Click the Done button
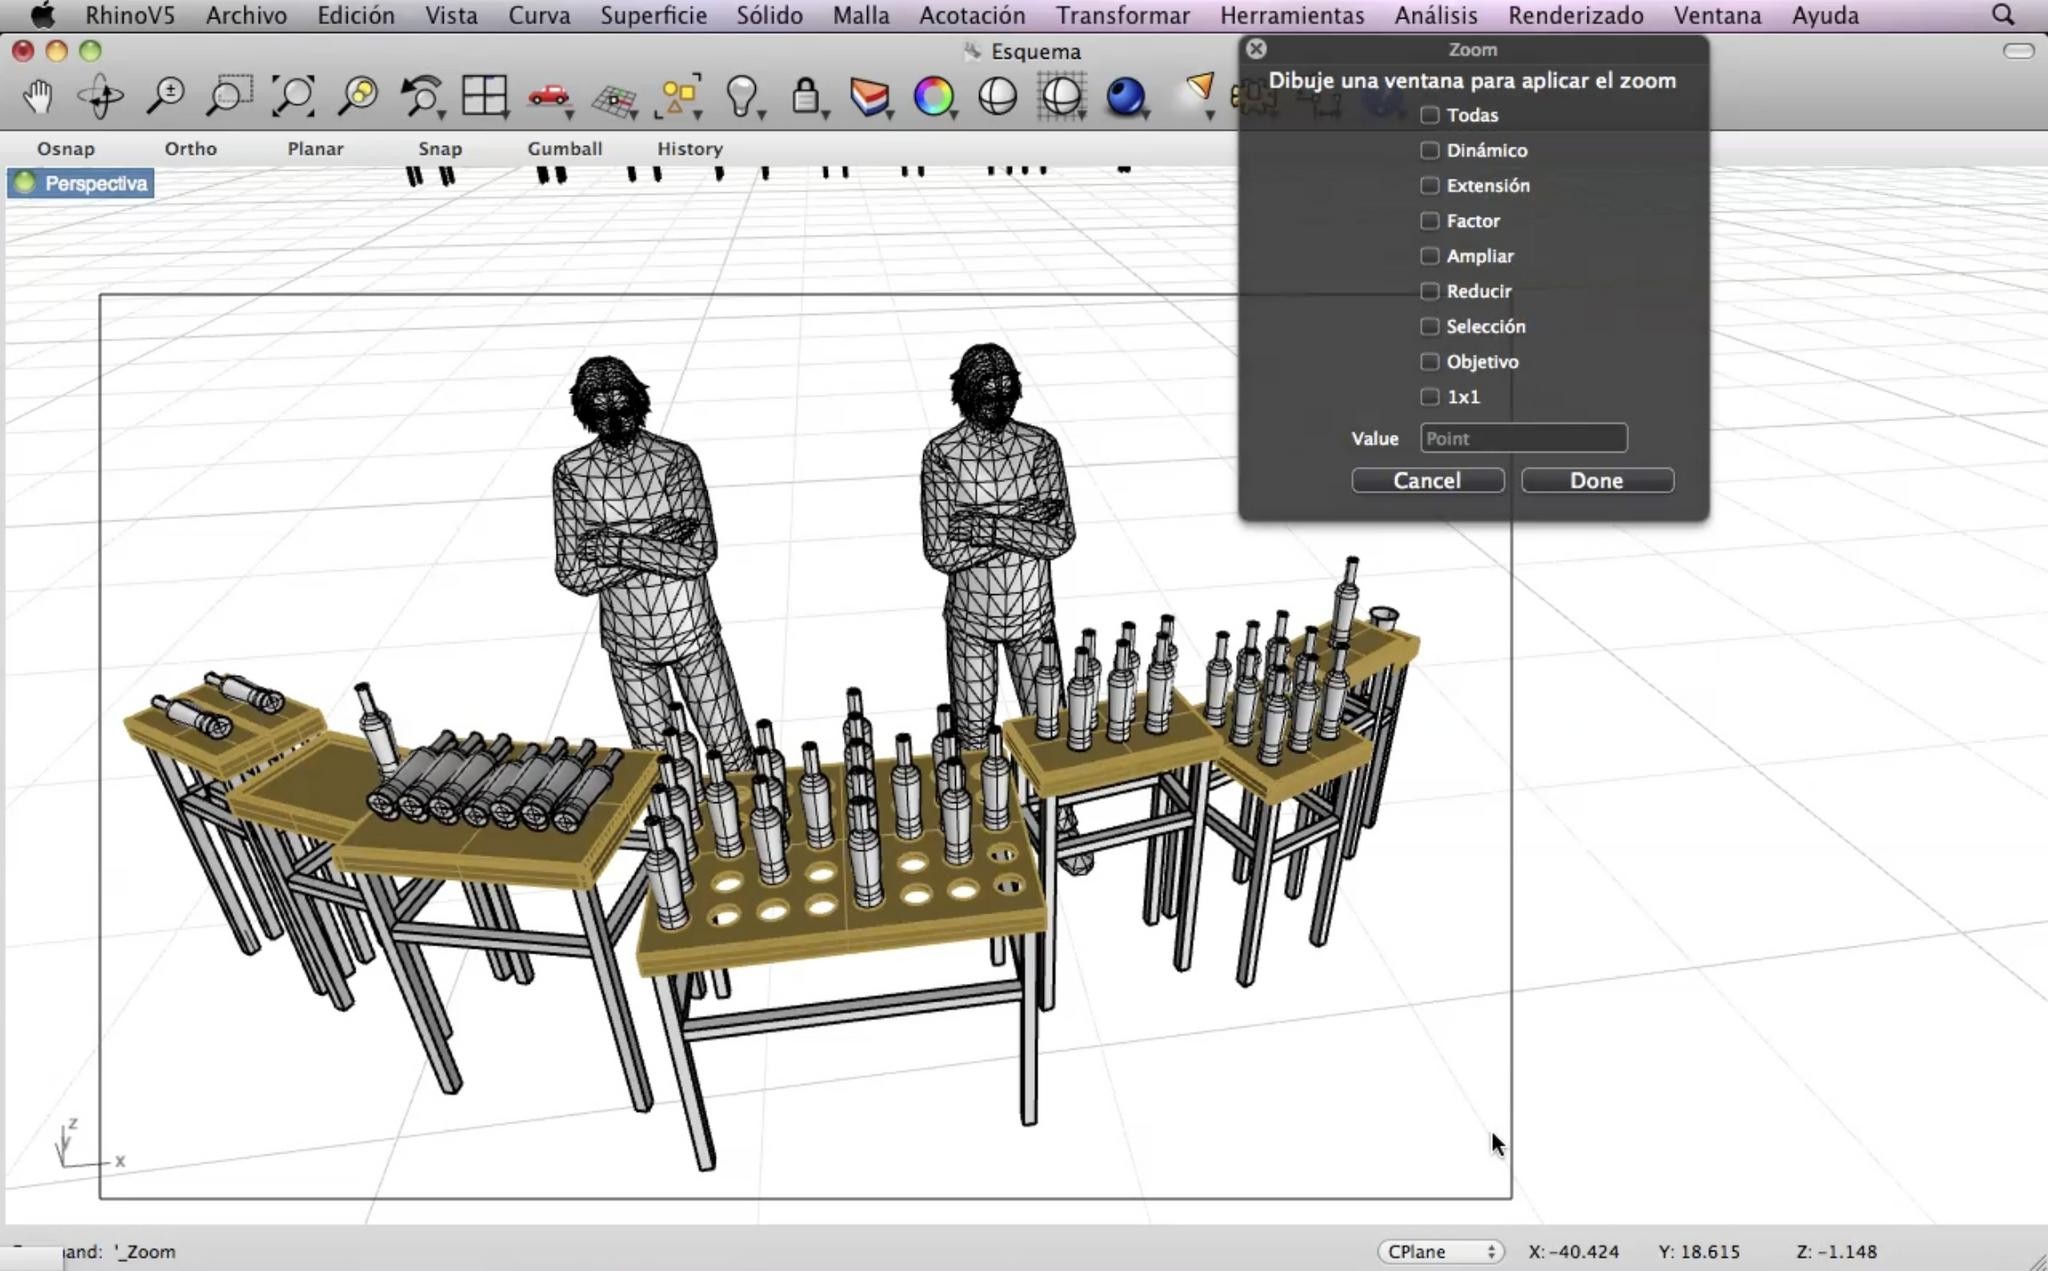Image resolution: width=2048 pixels, height=1271 pixels. 1597,480
